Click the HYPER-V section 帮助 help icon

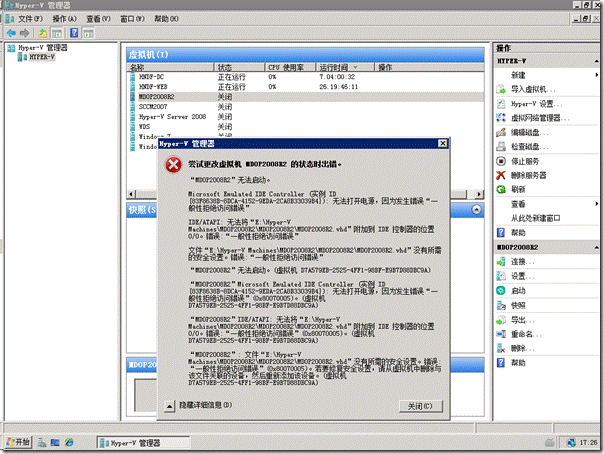click(501, 233)
